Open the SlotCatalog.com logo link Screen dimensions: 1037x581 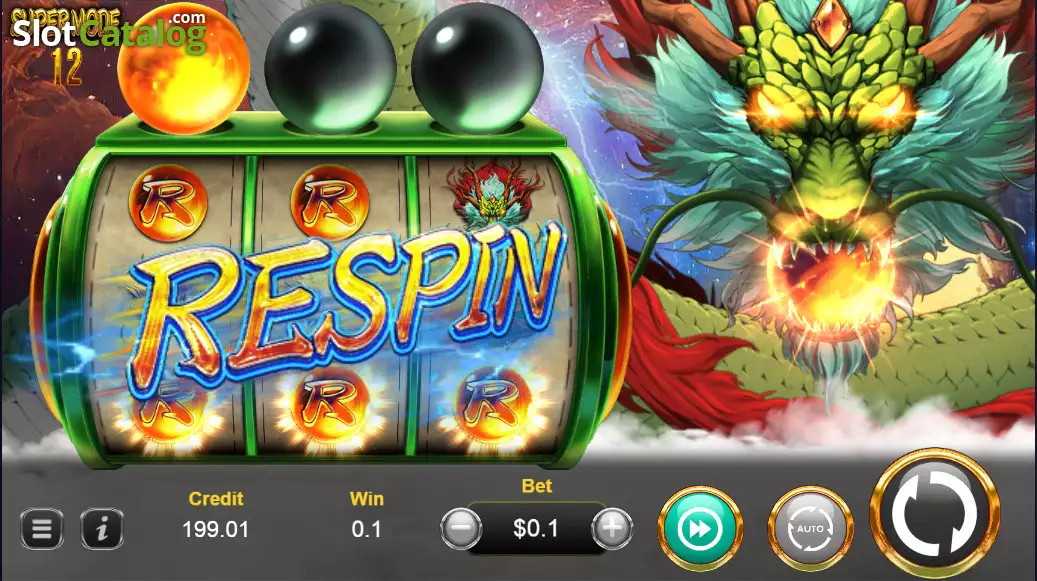109,31
